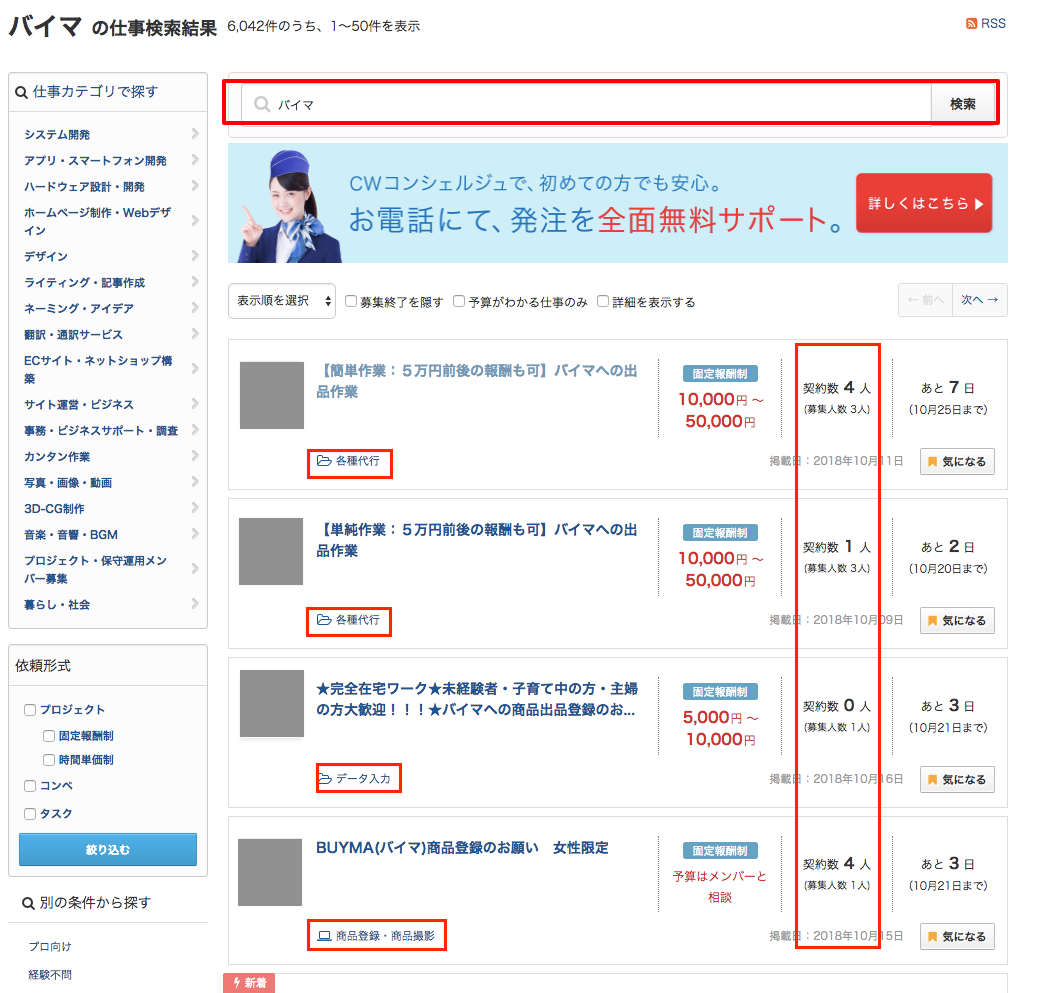
Task: Go to next page with 次へ
Action: [980, 300]
